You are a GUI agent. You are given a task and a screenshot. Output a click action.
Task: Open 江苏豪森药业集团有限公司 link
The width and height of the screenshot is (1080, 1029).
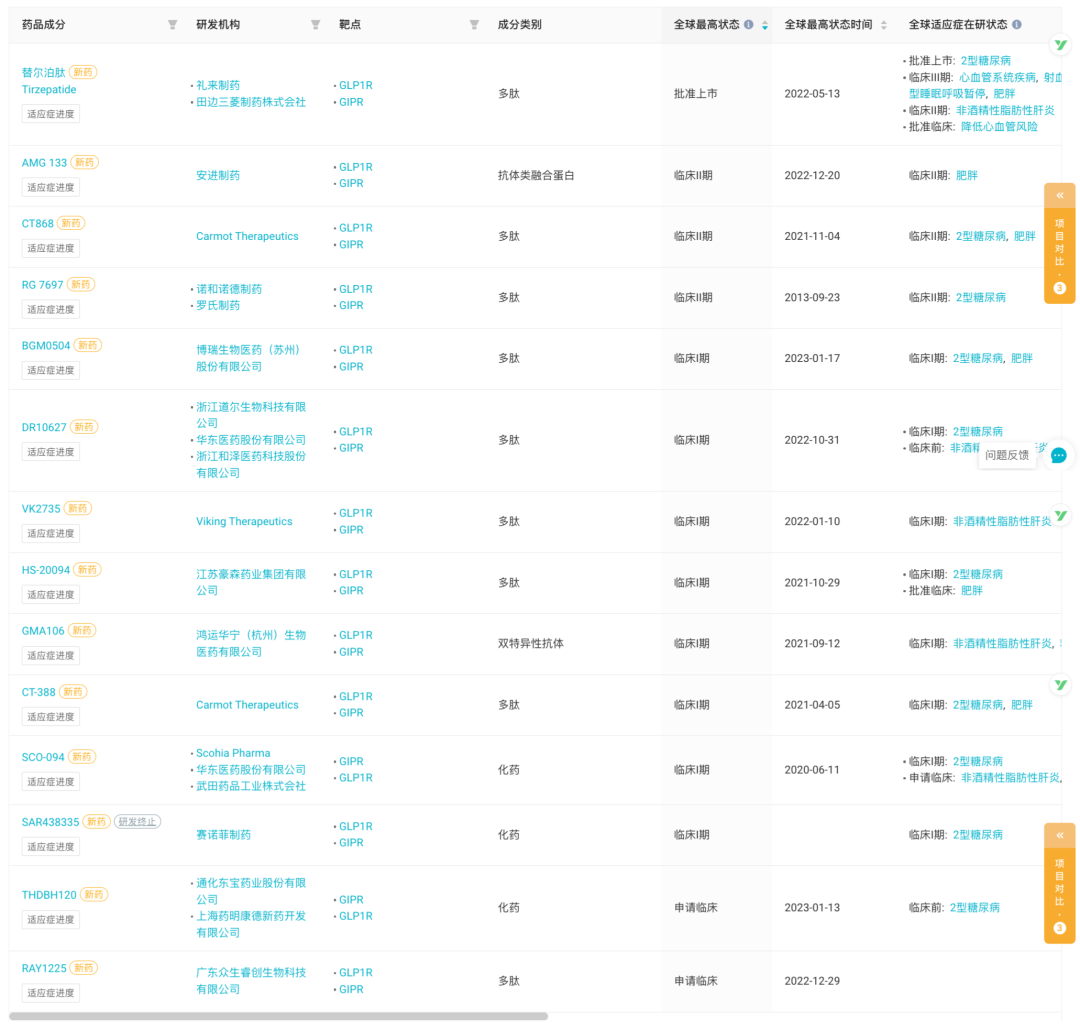[251, 582]
